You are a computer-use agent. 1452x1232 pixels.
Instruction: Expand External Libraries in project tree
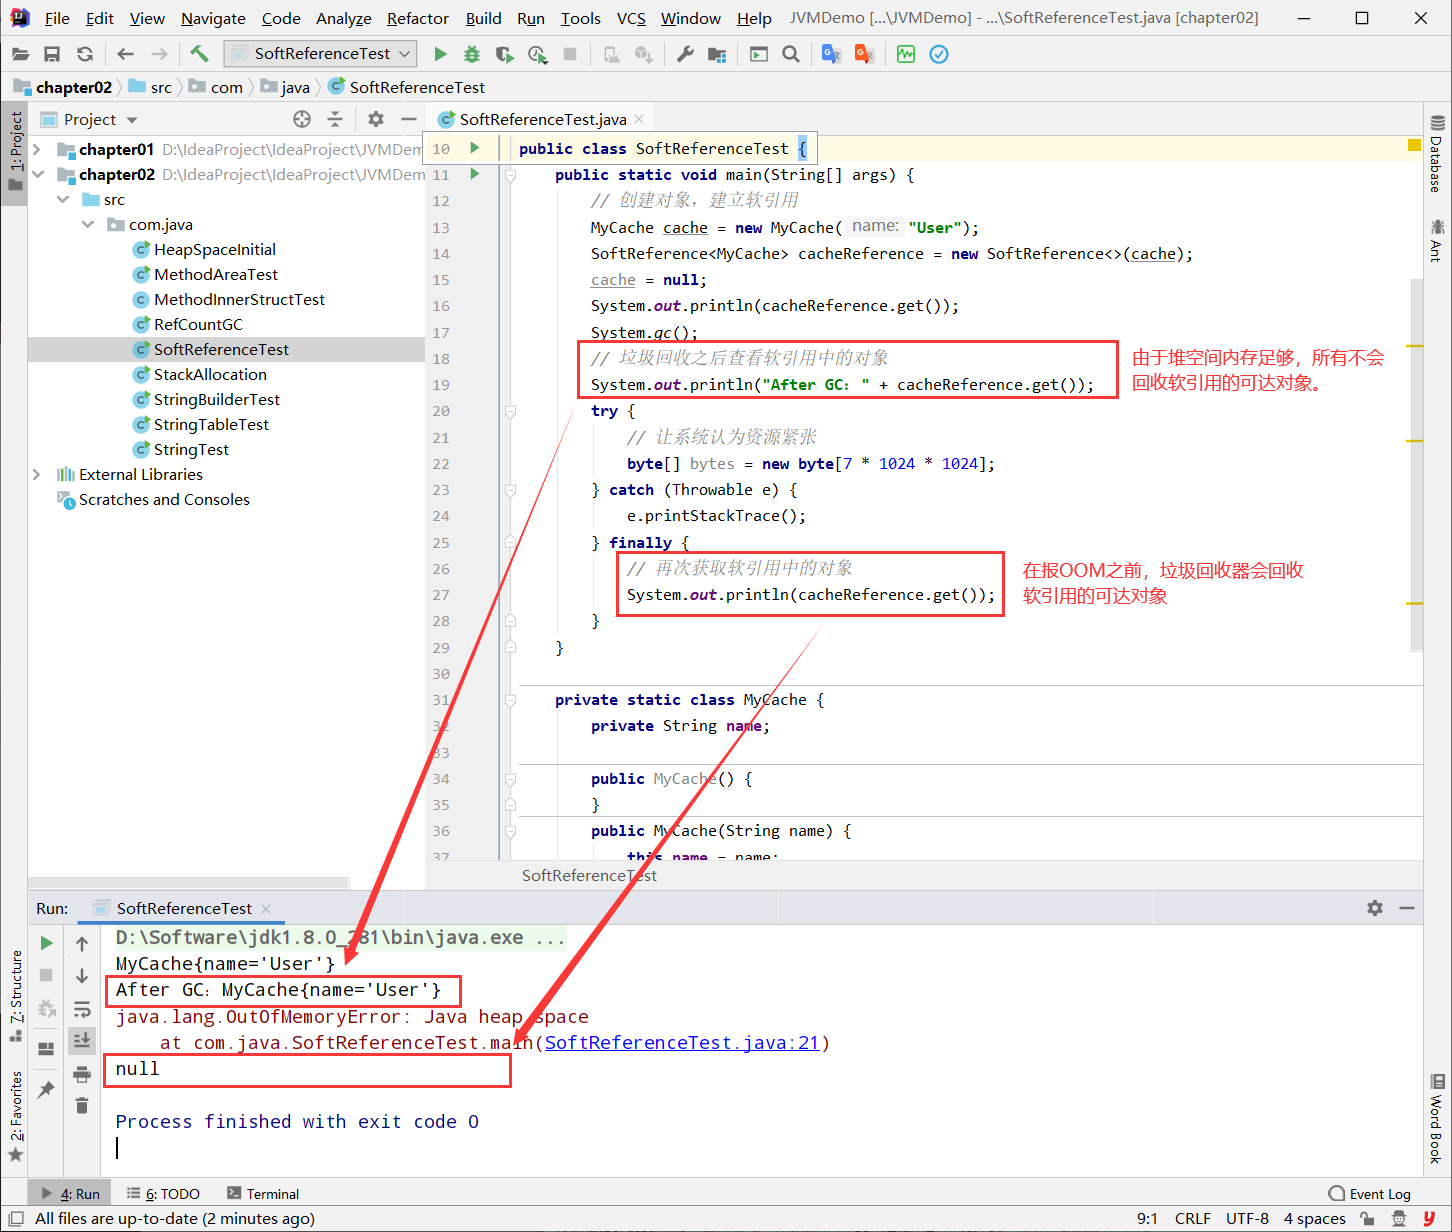(x=37, y=475)
